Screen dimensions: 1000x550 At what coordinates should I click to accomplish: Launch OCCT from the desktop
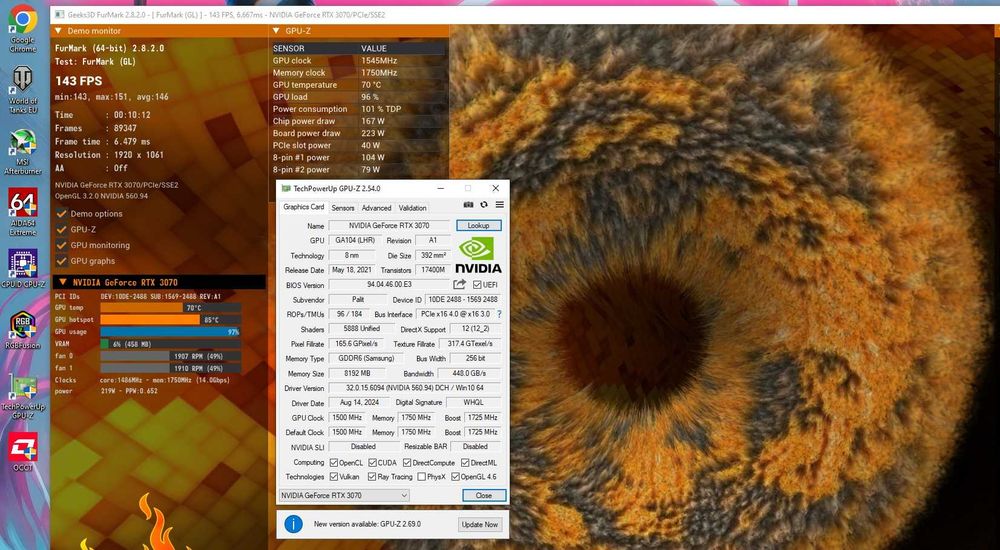pyautogui.click(x=22, y=452)
